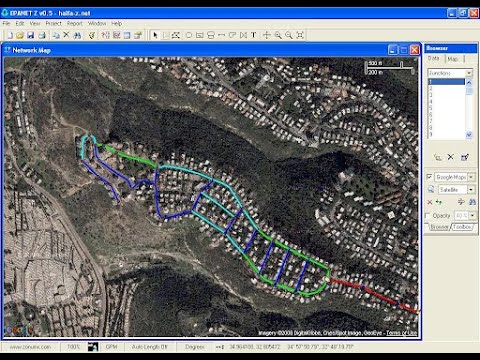Edit the selected object in the Browser

point(465,157)
